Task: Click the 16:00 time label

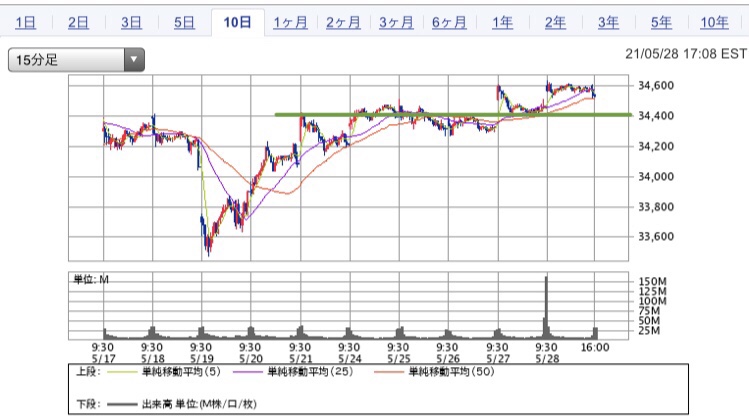Action: (x=595, y=347)
